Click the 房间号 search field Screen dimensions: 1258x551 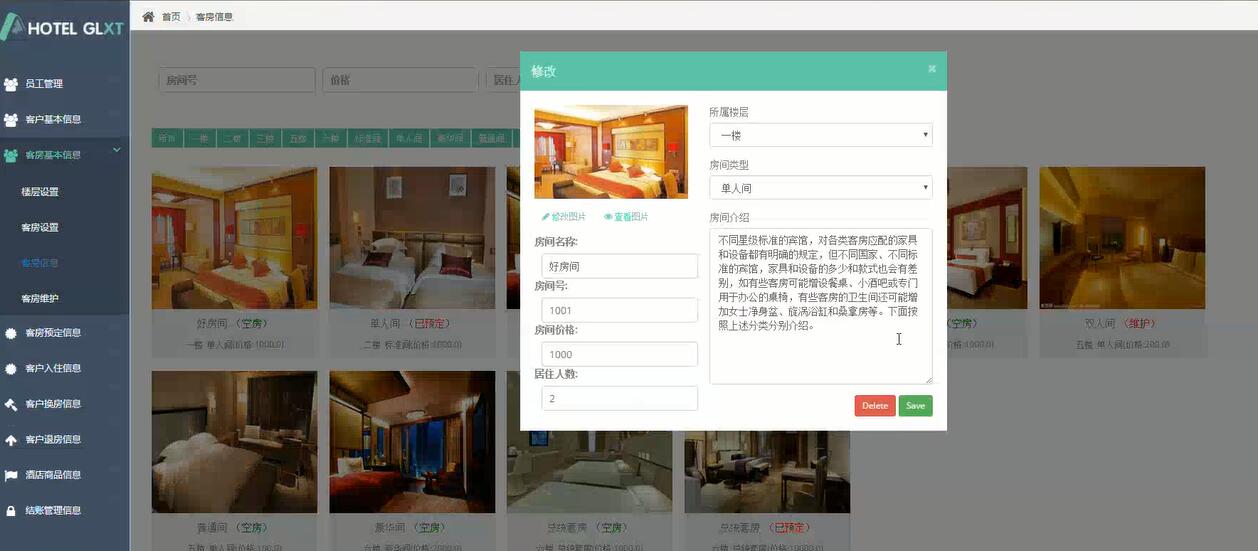[x=237, y=80]
